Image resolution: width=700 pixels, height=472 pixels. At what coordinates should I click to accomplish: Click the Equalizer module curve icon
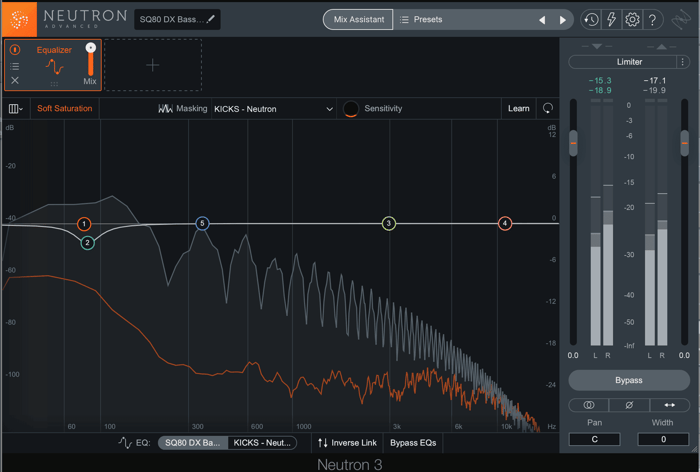tap(54, 67)
